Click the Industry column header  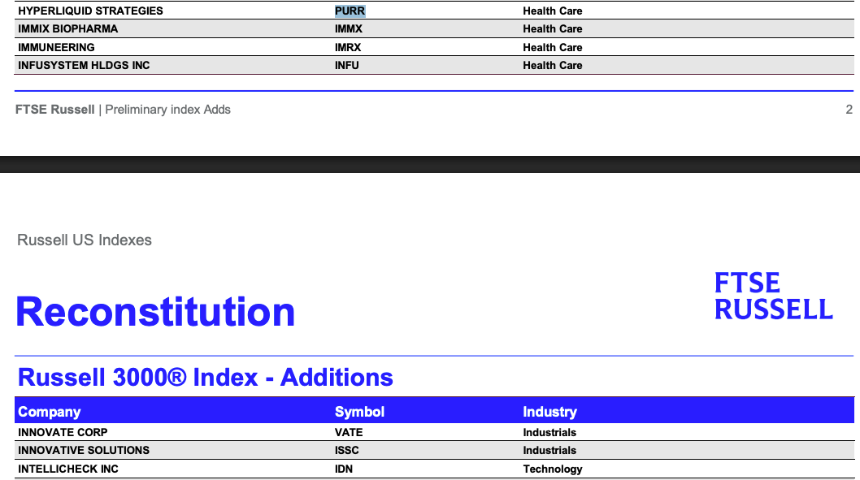550,411
